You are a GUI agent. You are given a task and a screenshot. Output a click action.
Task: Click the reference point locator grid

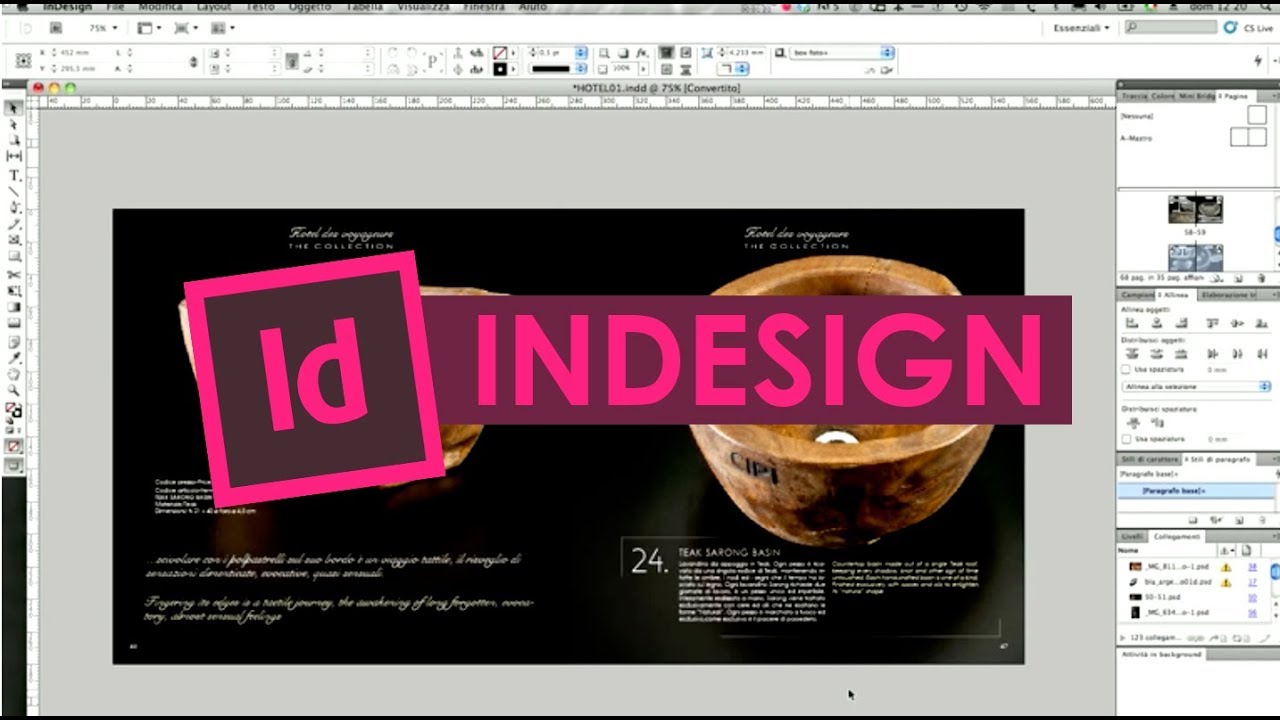click(x=24, y=60)
